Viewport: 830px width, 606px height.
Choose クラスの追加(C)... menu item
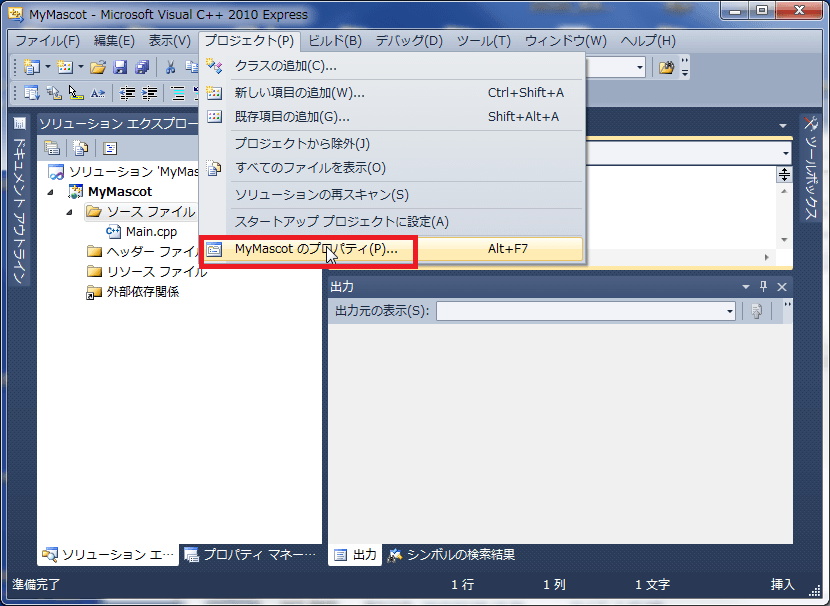pos(391,66)
